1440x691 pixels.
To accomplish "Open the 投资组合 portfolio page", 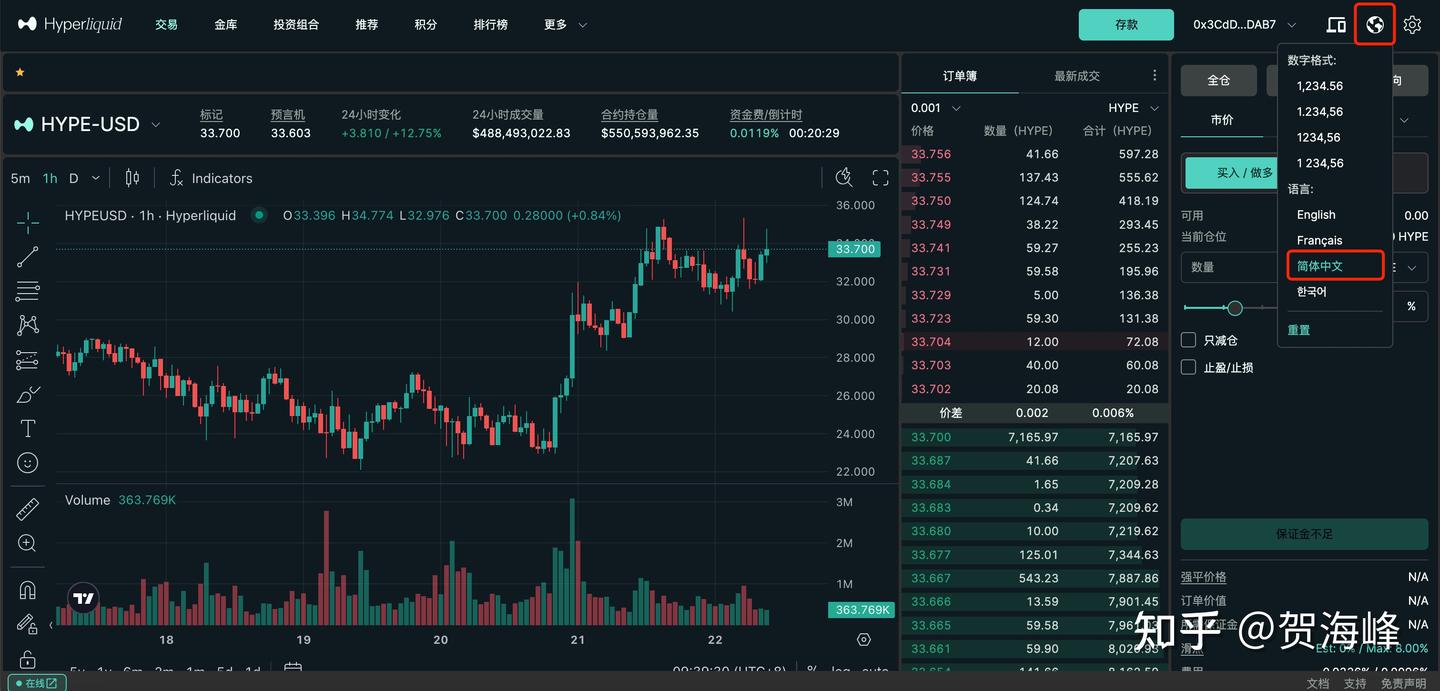I will coord(296,24).
